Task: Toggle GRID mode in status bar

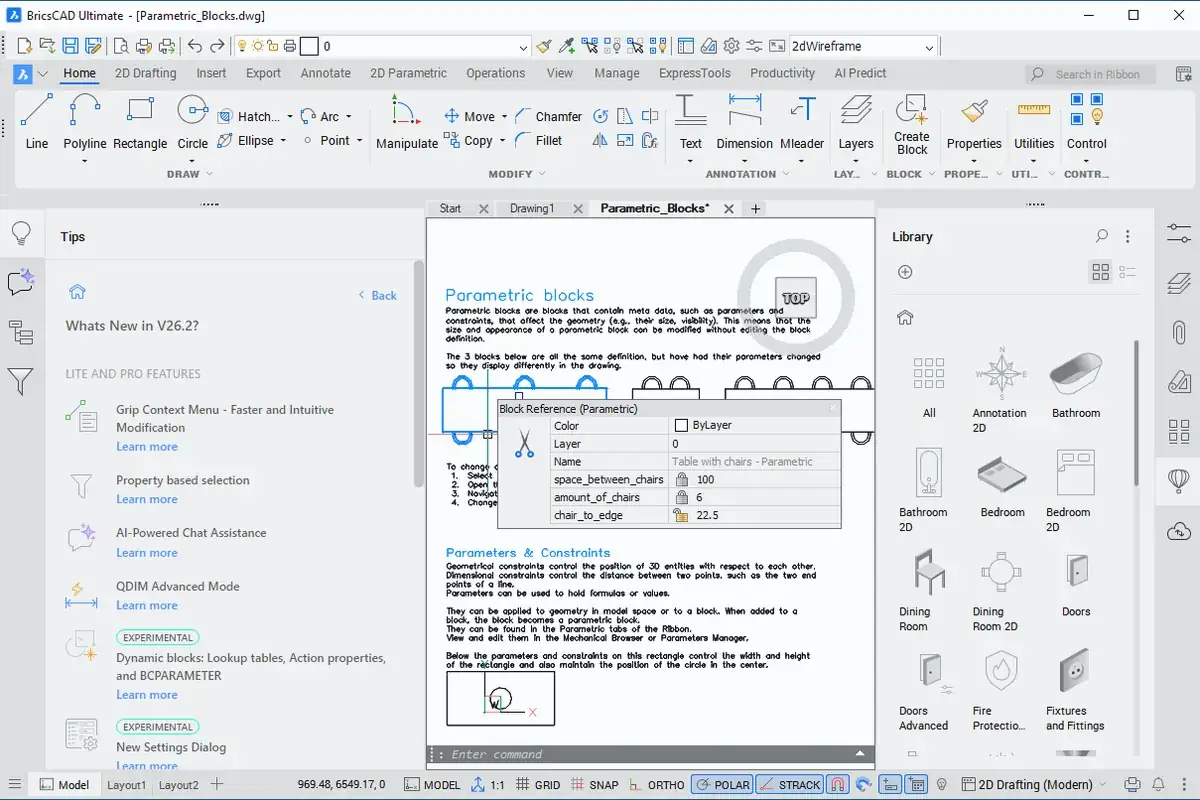Action: coord(538,785)
